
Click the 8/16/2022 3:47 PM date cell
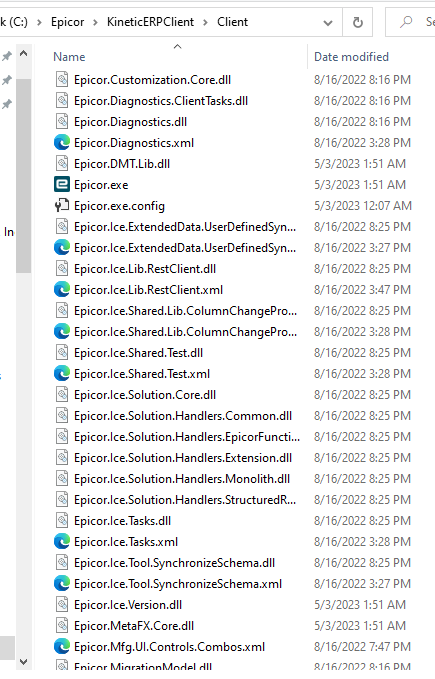pos(362,290)
